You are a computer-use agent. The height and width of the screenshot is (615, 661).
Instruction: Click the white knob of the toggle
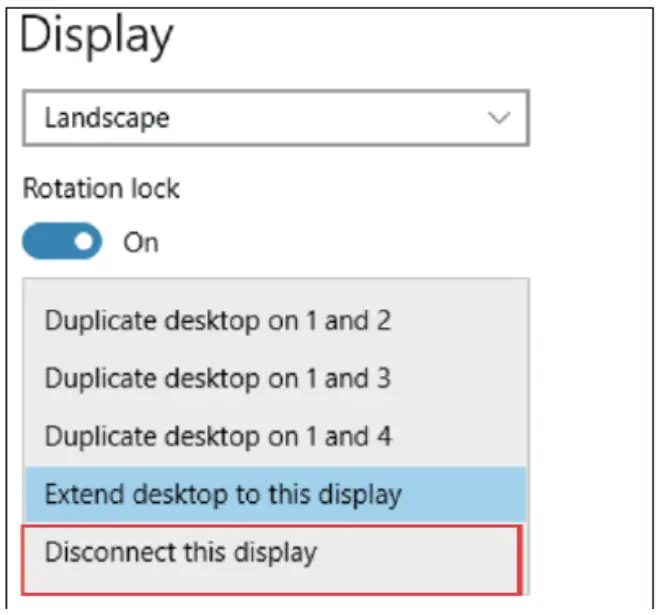(x=84, y=241)
